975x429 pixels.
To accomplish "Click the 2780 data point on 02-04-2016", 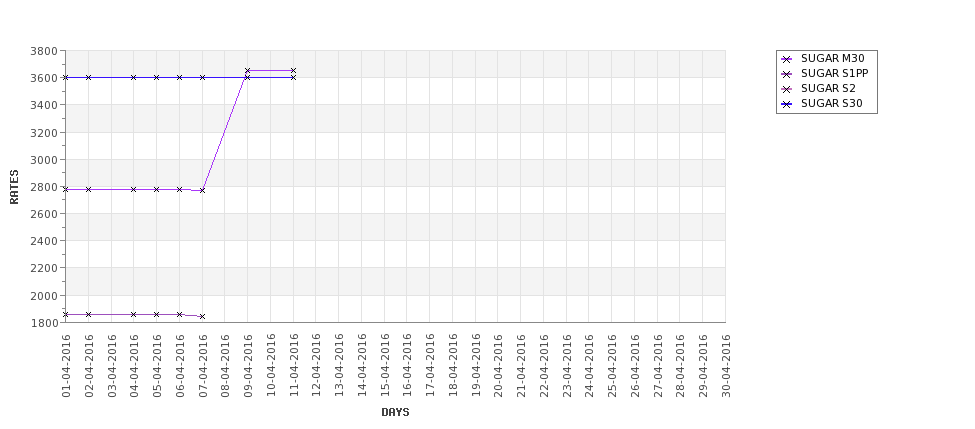I will [88, 189].
